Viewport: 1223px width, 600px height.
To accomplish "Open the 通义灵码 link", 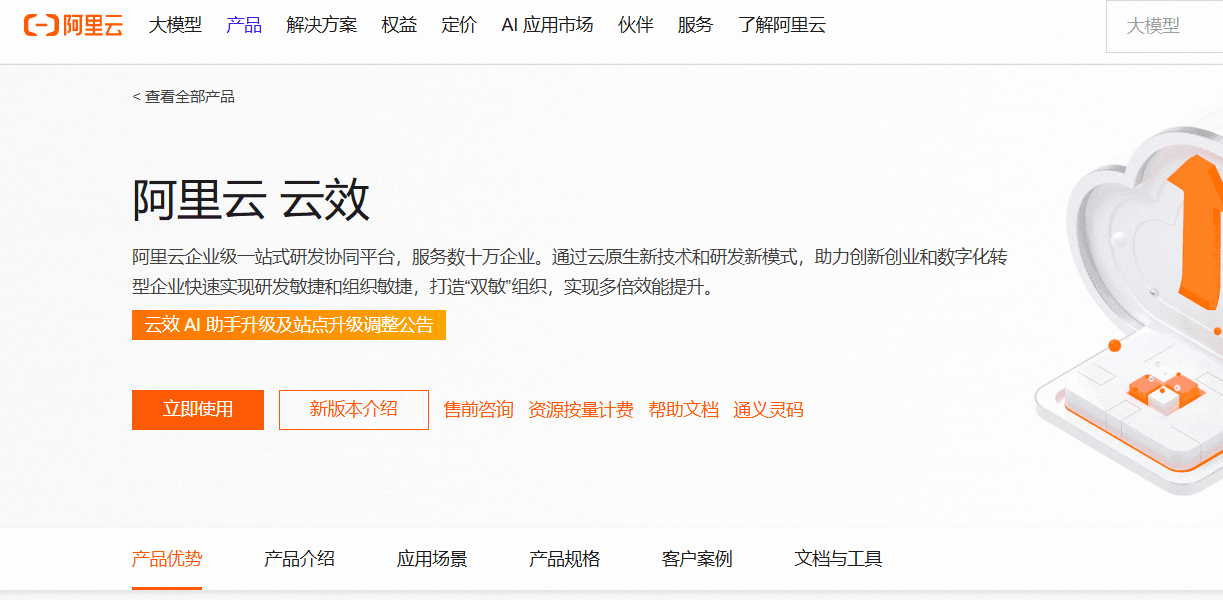I will (768, 410).
